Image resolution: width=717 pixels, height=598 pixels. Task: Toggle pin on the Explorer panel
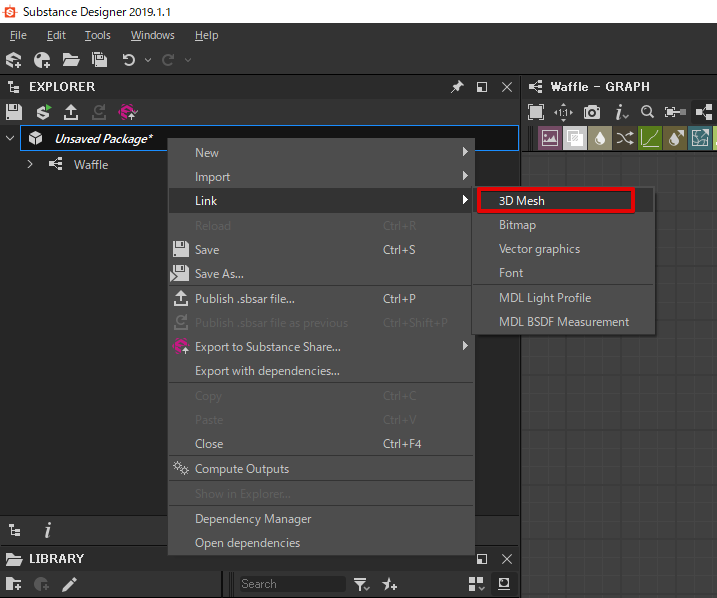click(457, 87)
